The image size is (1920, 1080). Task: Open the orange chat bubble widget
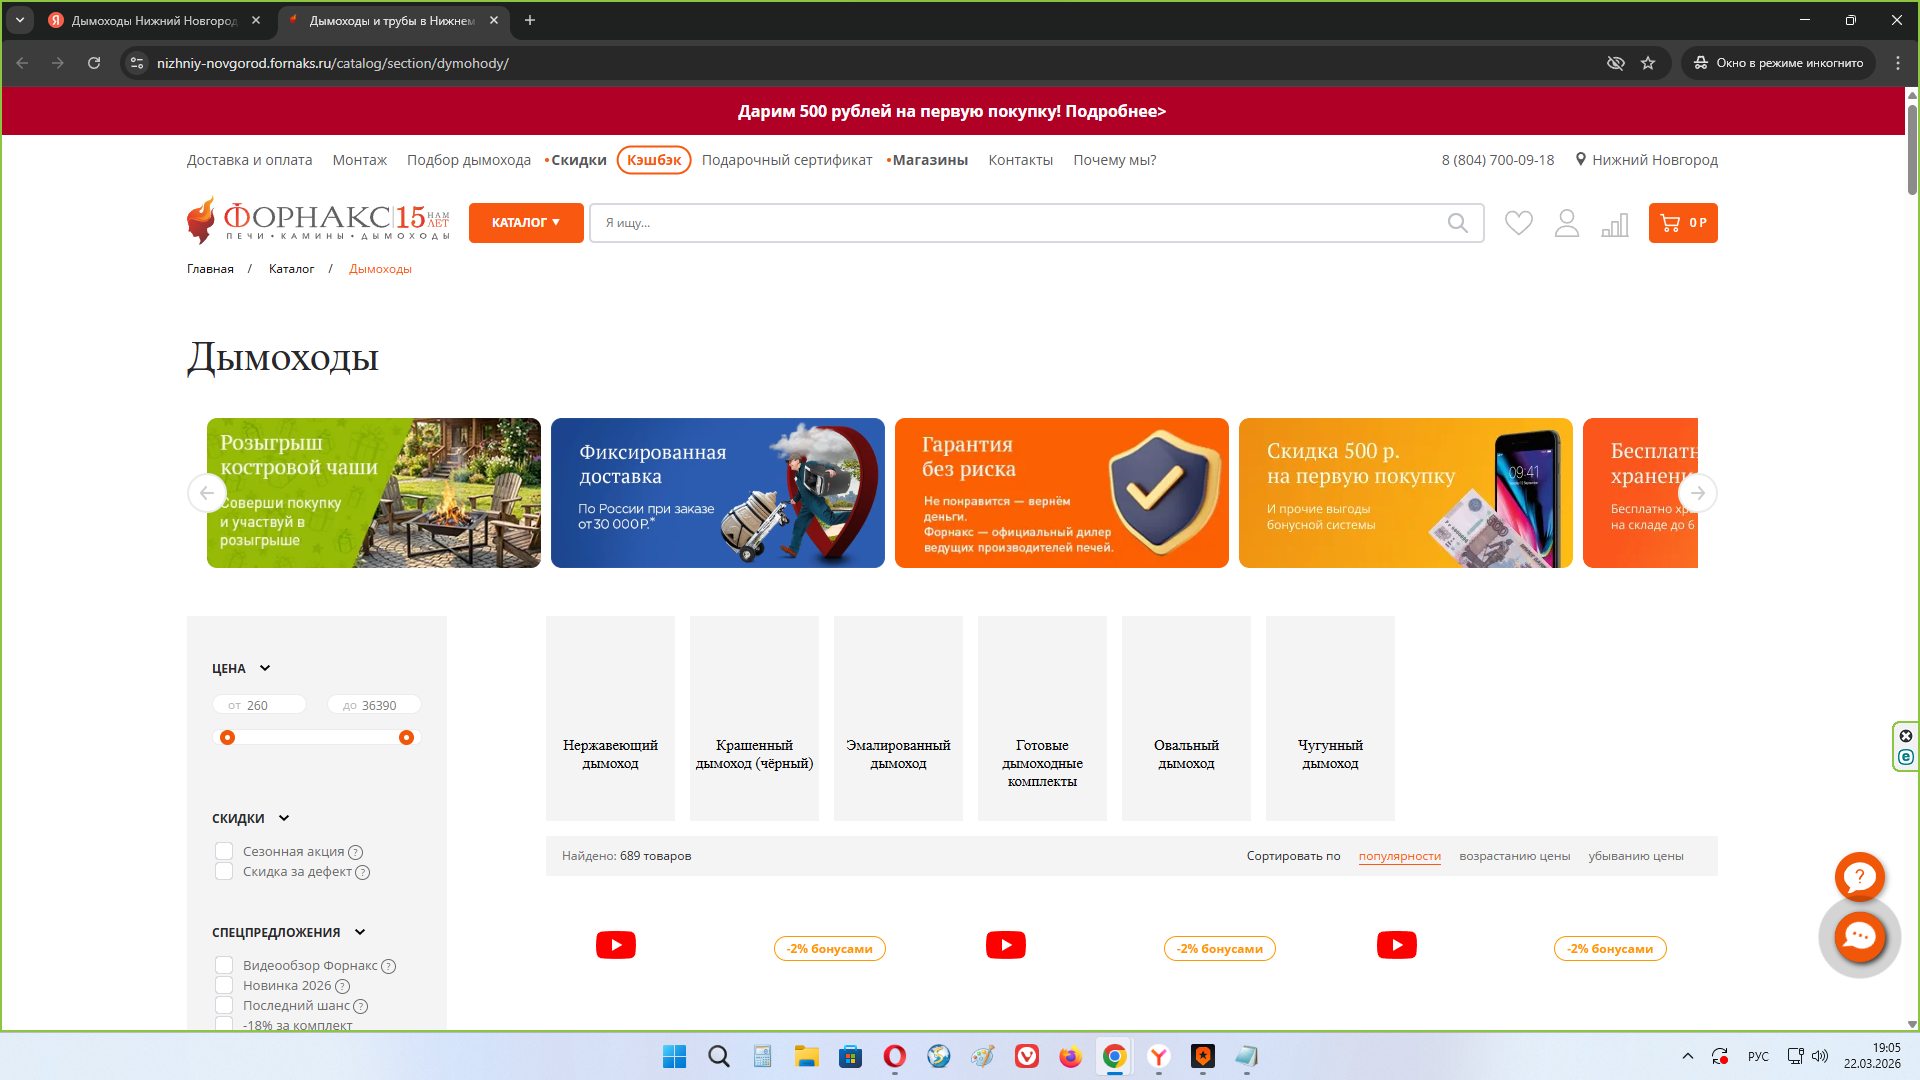click(1859, 937)
